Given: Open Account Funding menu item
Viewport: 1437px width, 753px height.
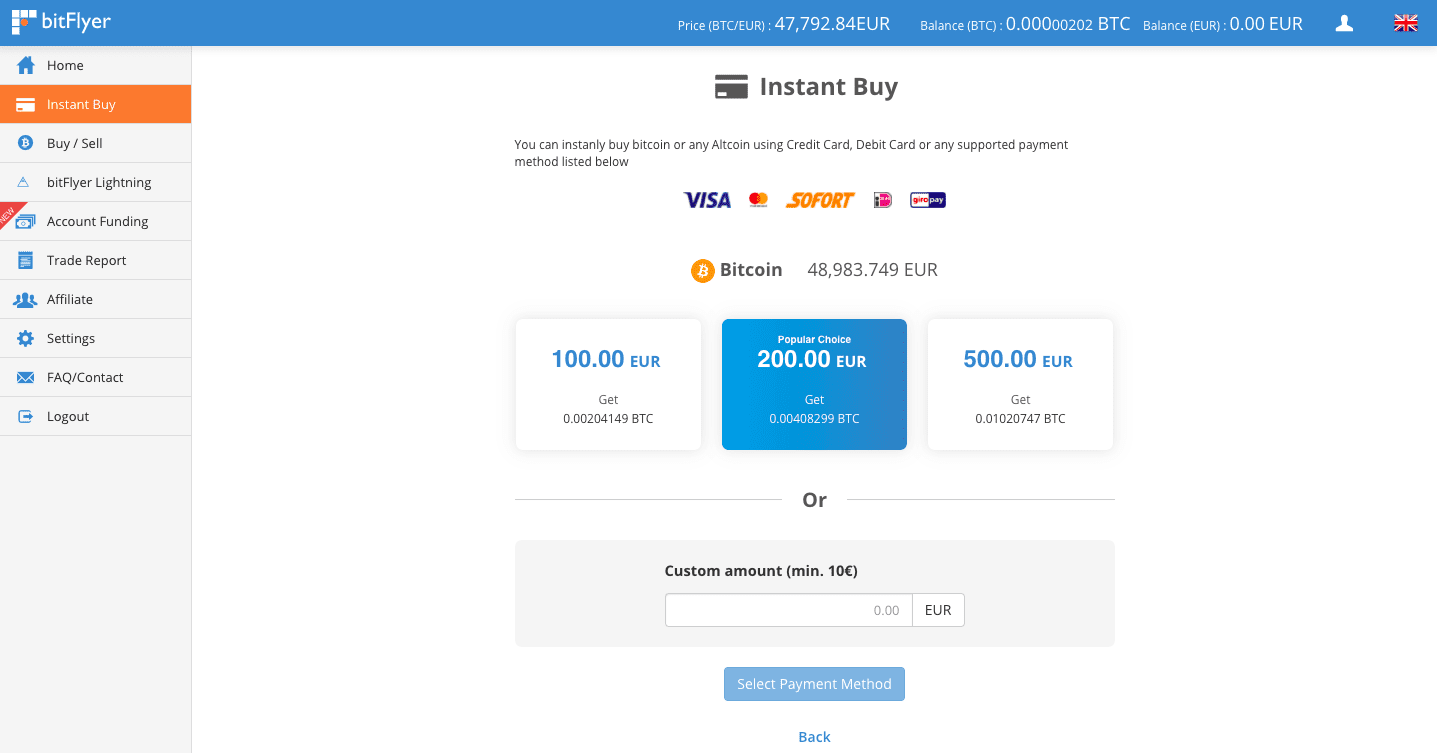Looking at the screenshot, I should (96, 221).
